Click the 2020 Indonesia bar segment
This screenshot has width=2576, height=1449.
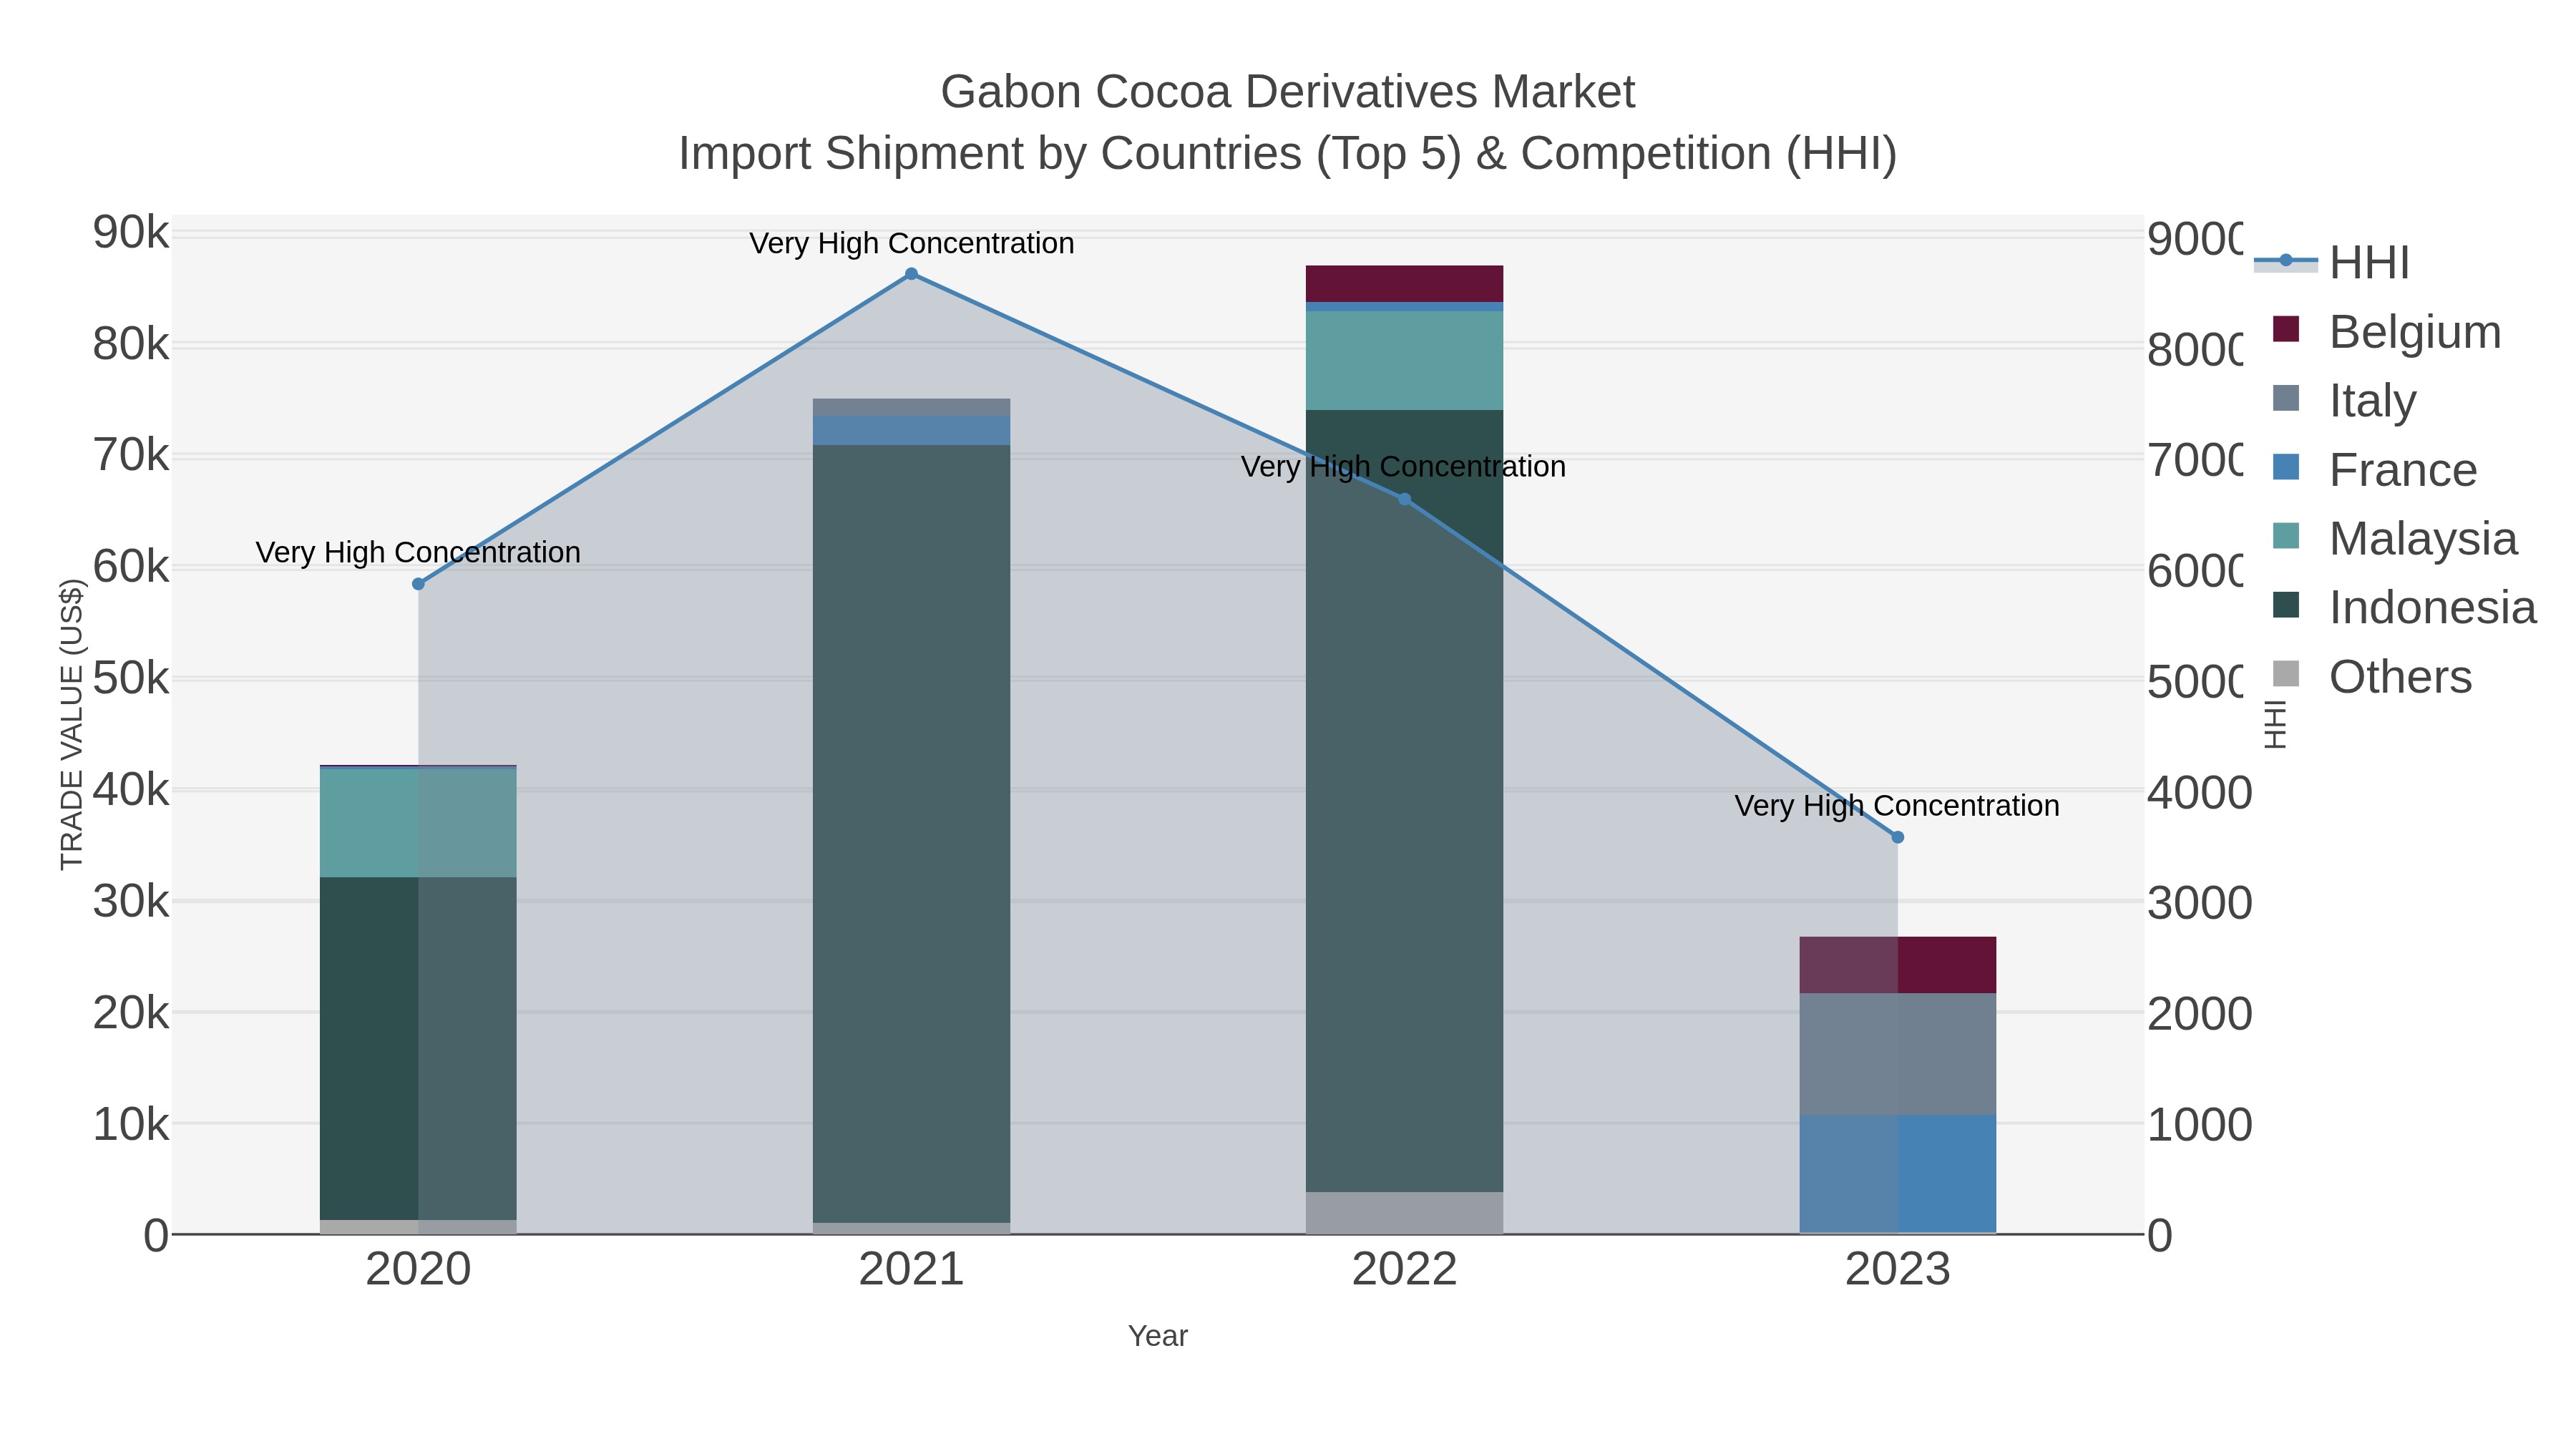pyautogui.click(x=418, y=1049)
